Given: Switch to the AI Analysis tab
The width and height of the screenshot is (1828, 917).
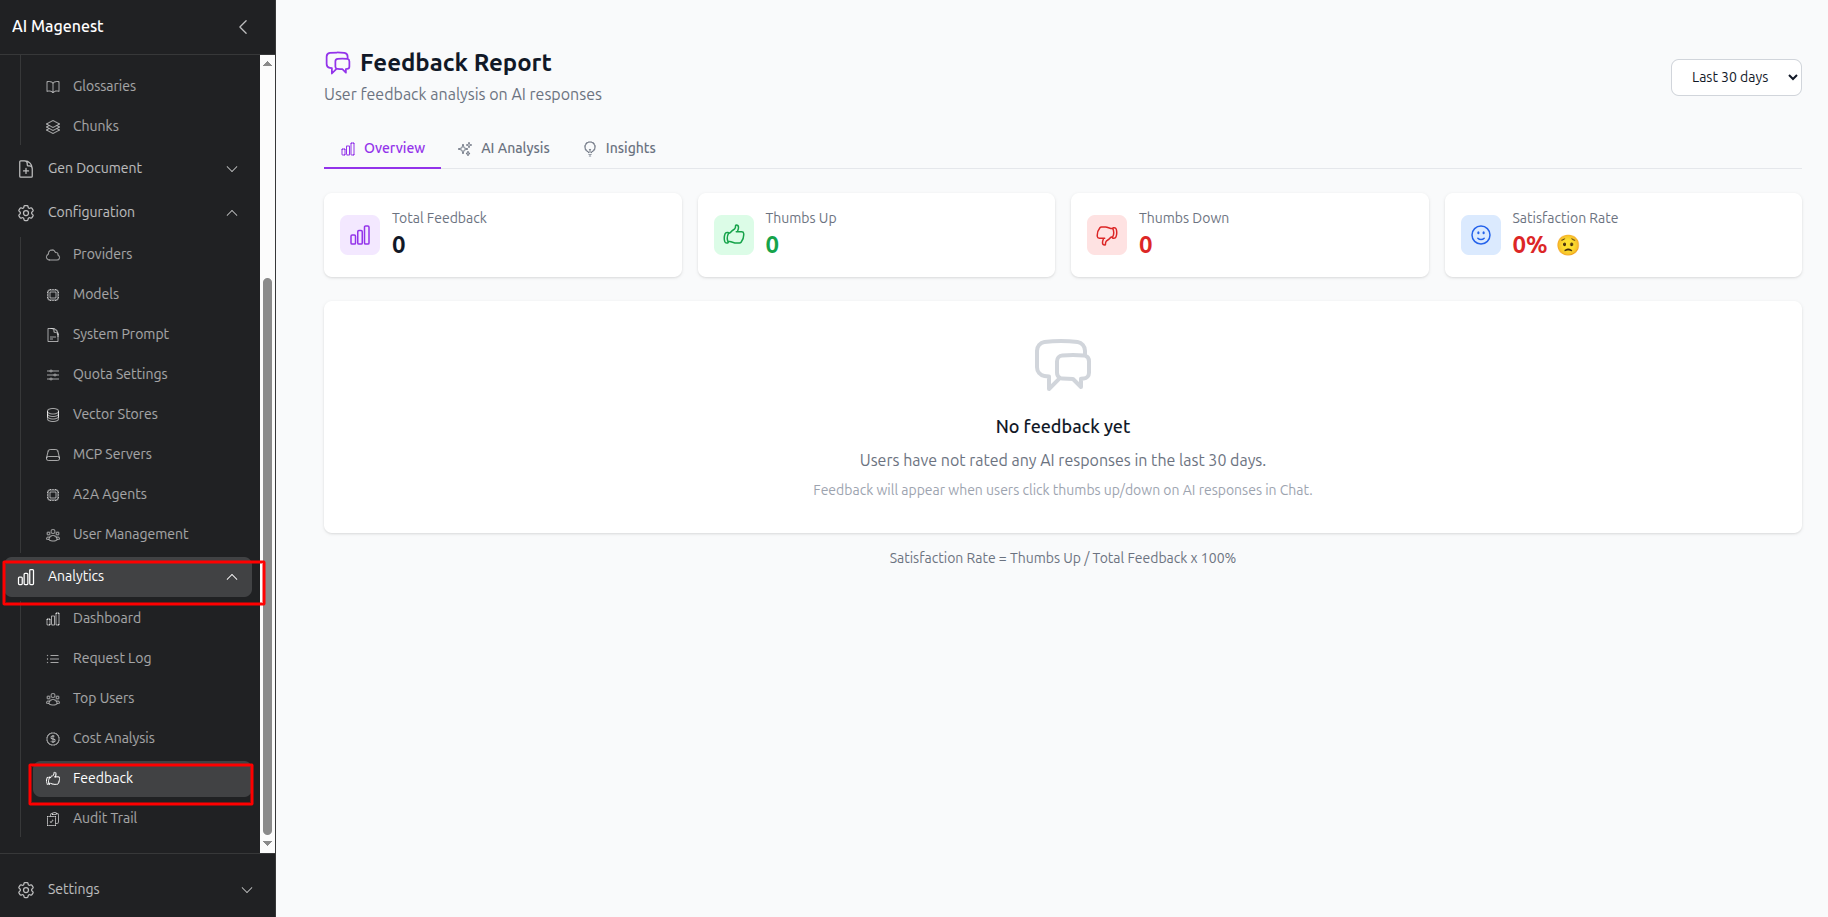Looking at the screenshot, I should (504, 148).
